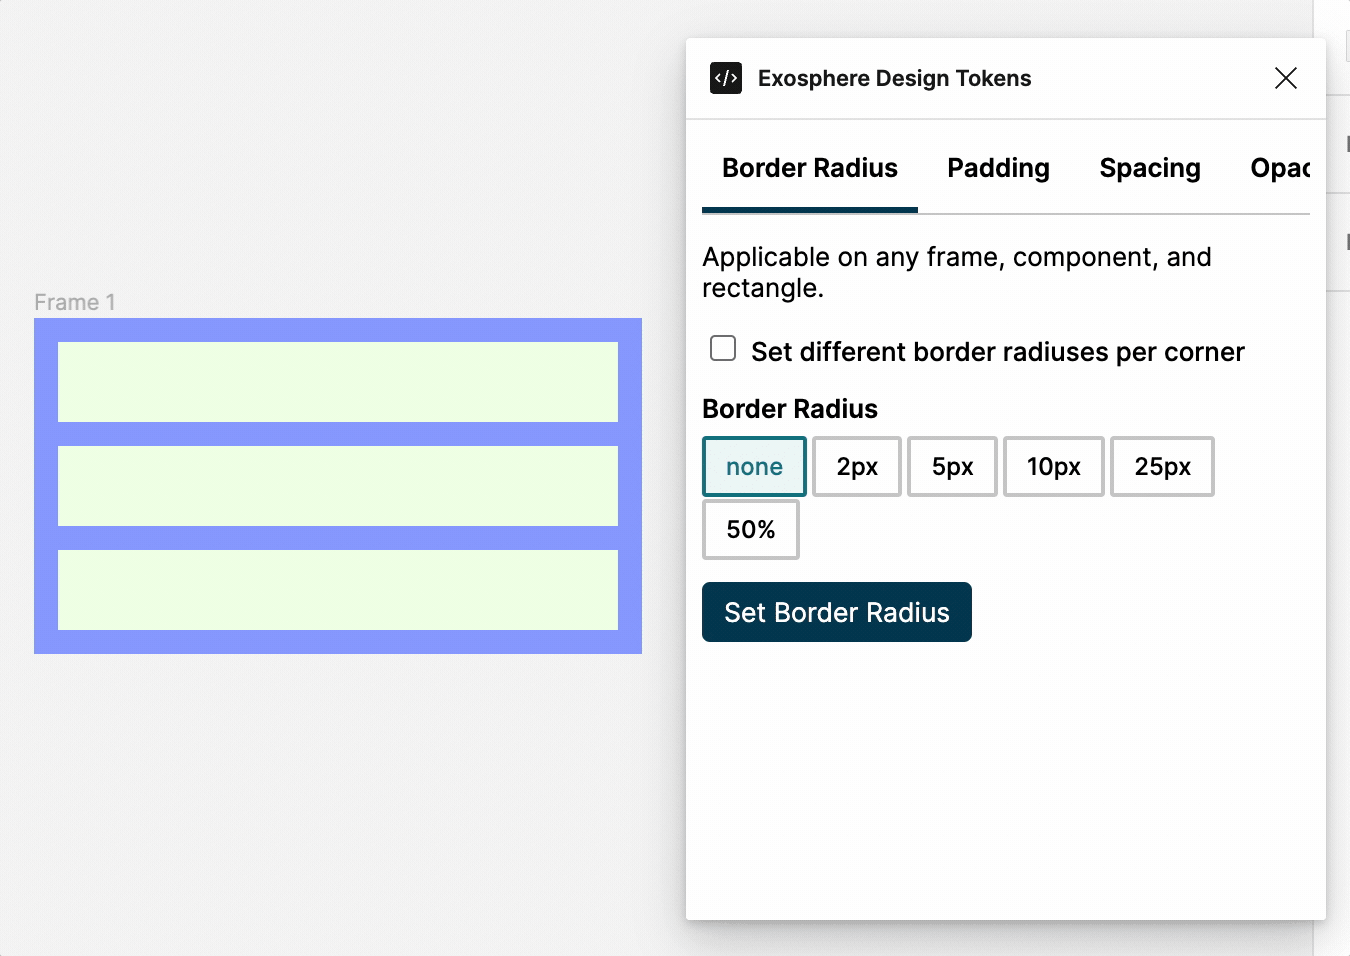Select the bottom green rectangle in Frame 1
The image size is (1350, 956).
338,590
